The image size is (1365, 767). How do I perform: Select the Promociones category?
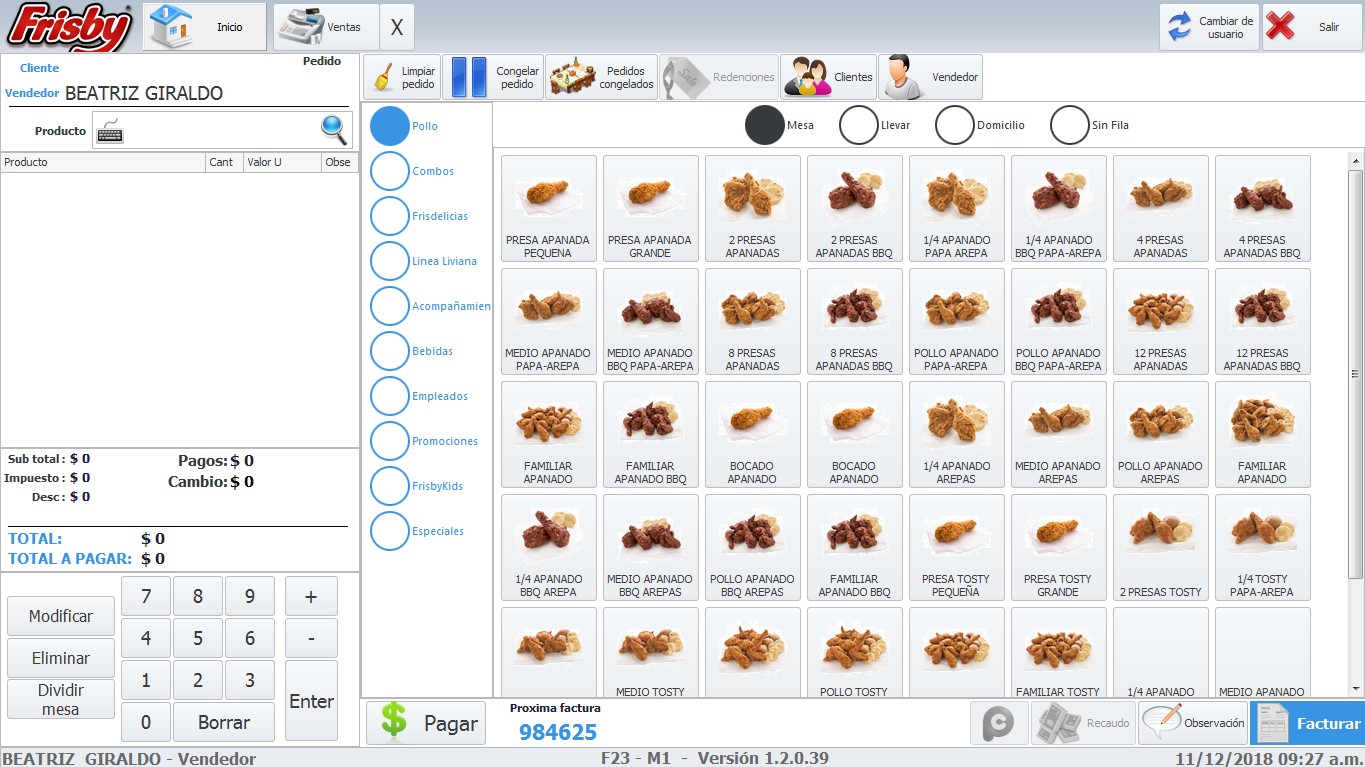pyautogui.click(x=390, y=441)
